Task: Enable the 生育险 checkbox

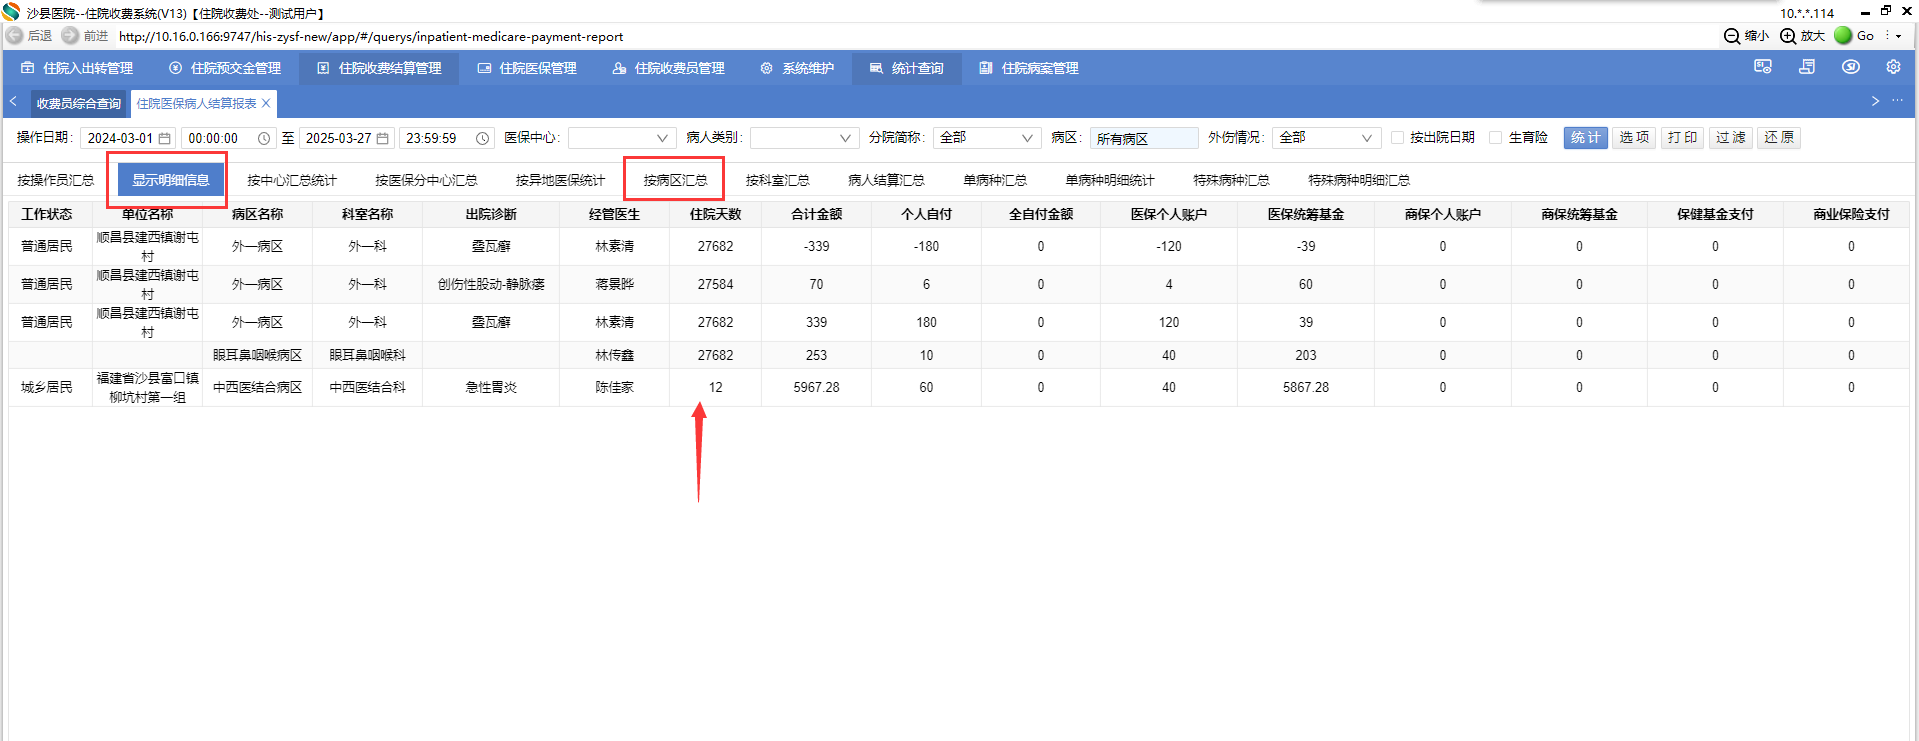Action: click(x=1496, y=138)
